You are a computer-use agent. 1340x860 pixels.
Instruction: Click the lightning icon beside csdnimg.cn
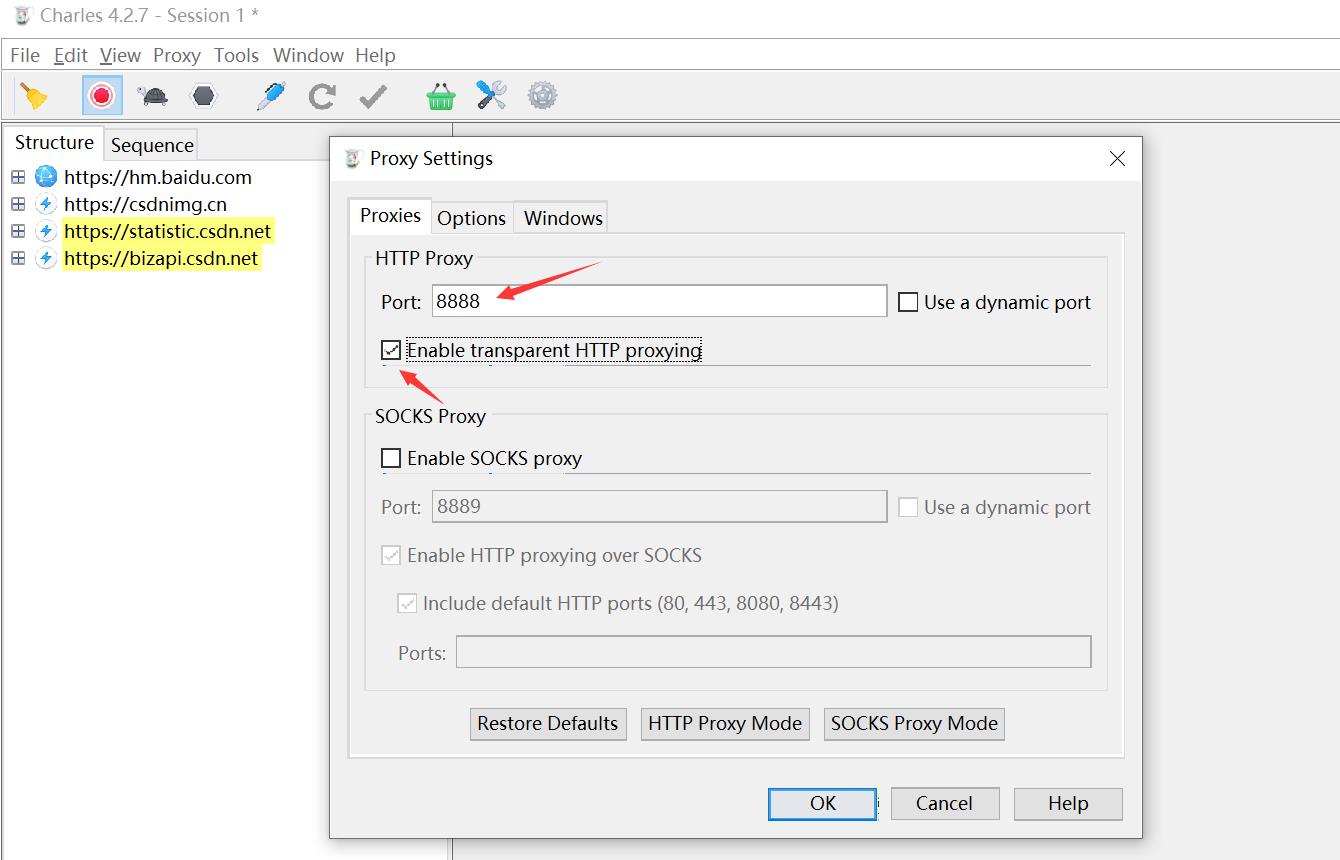(46, 204)
